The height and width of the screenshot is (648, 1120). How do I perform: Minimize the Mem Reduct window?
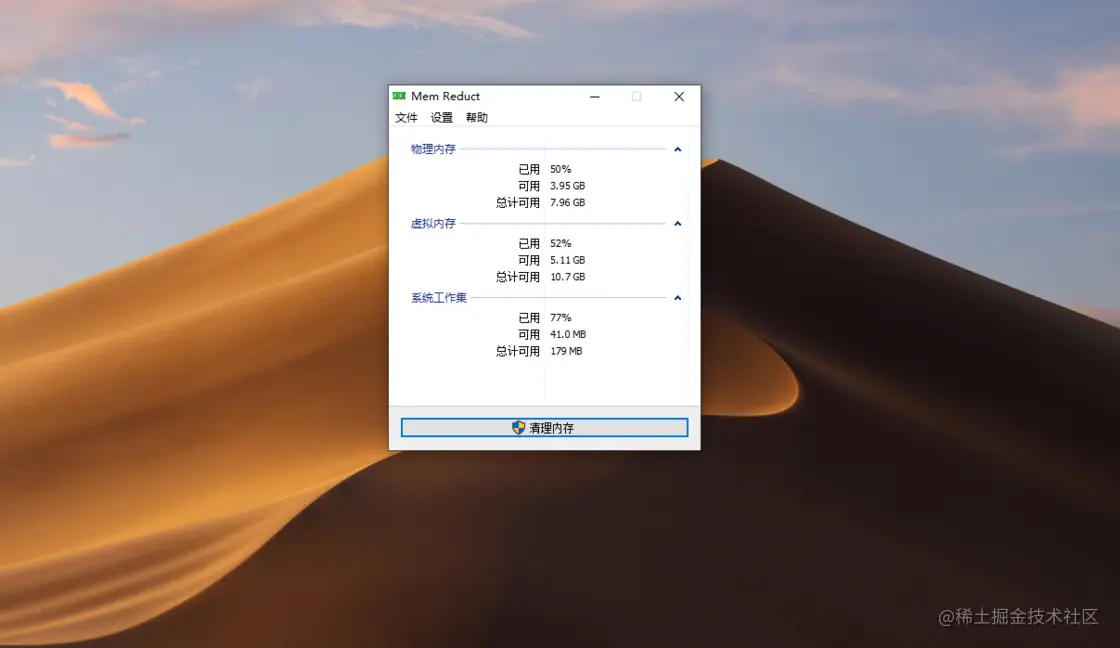pos(595,96)
